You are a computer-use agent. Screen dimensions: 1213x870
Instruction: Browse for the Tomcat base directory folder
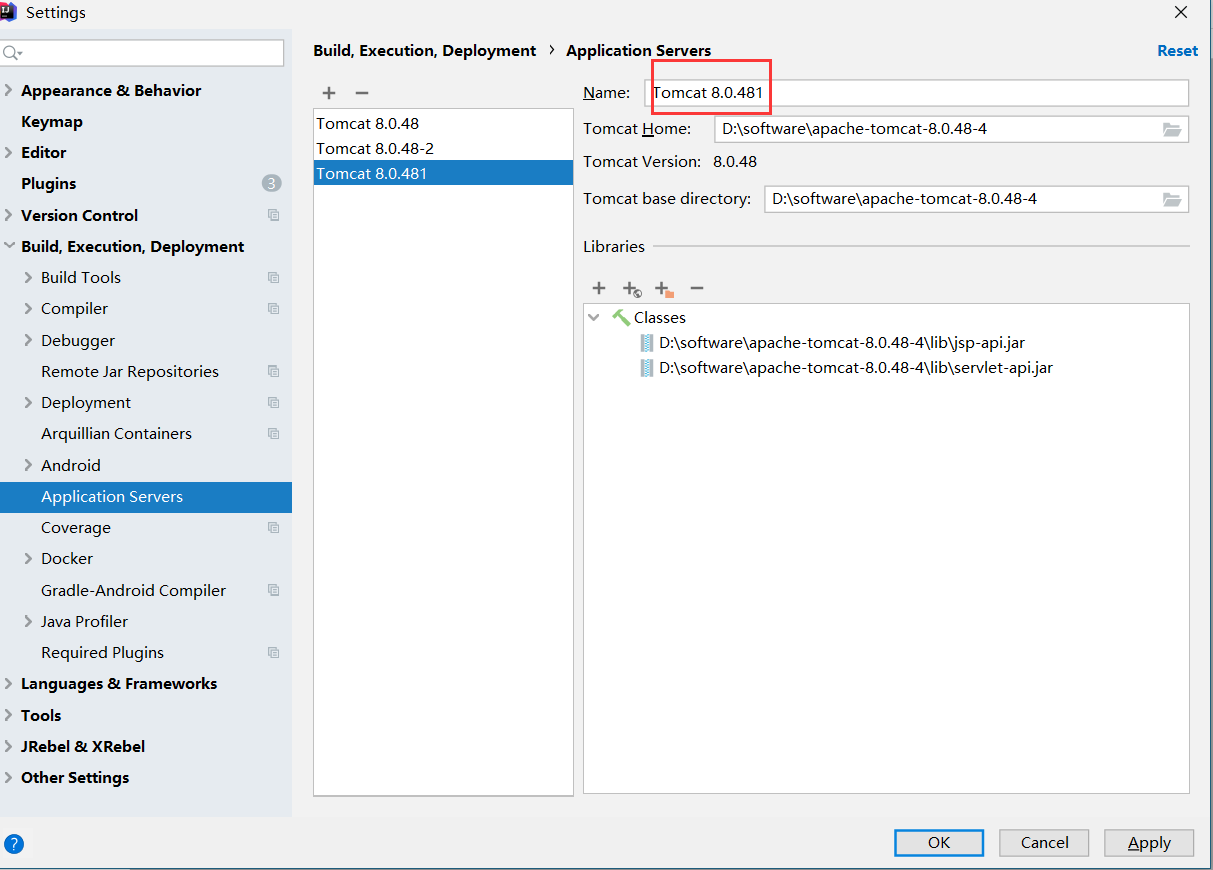click(x=1172, y=199)
